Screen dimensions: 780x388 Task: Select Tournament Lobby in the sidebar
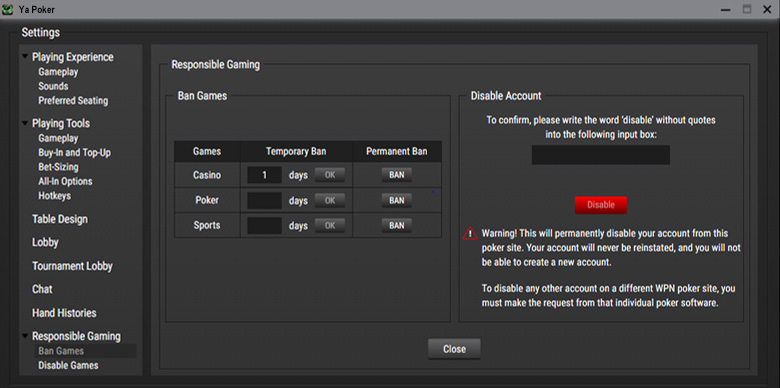pyautogui.click(x=72, y=266)
